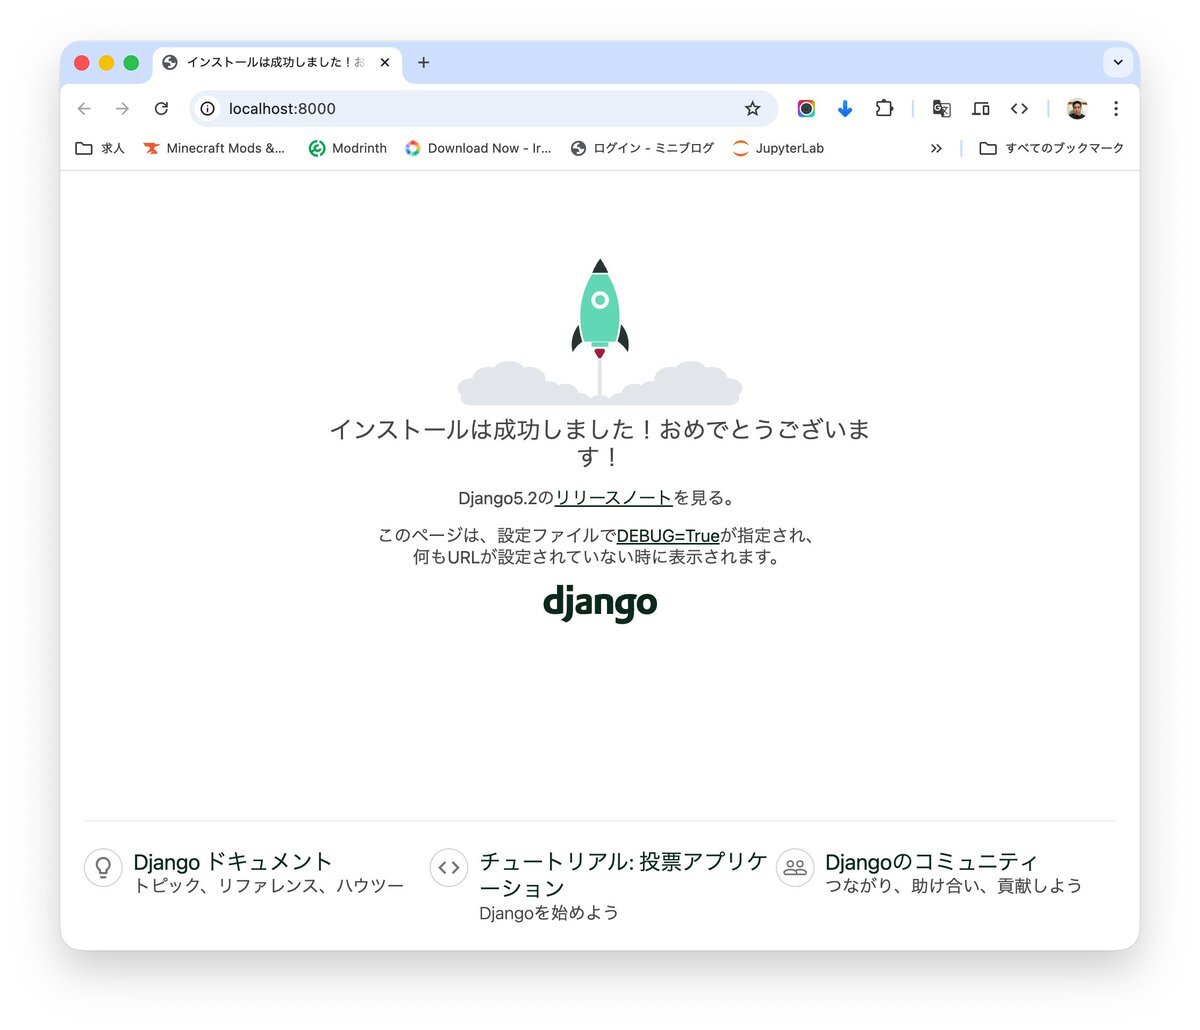
Task: Click the django logo
Action: pyautogui.click(x=600, y=603)
